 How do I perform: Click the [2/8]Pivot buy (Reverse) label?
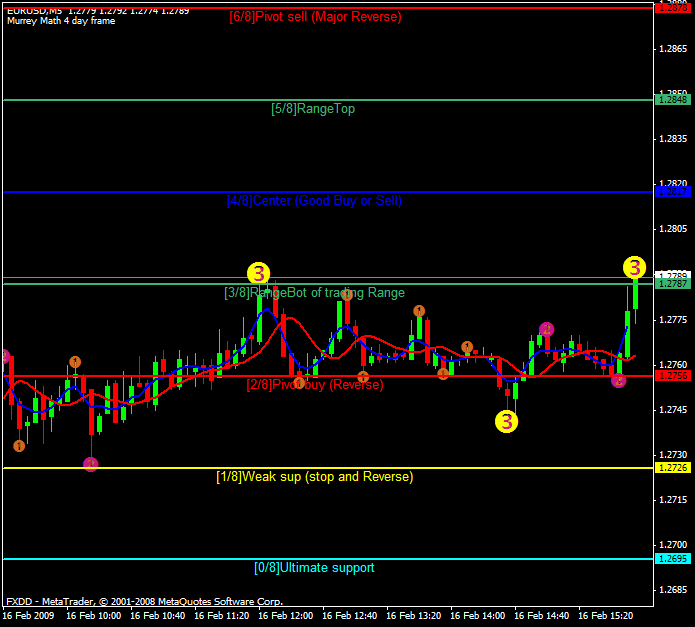[315, 384]
